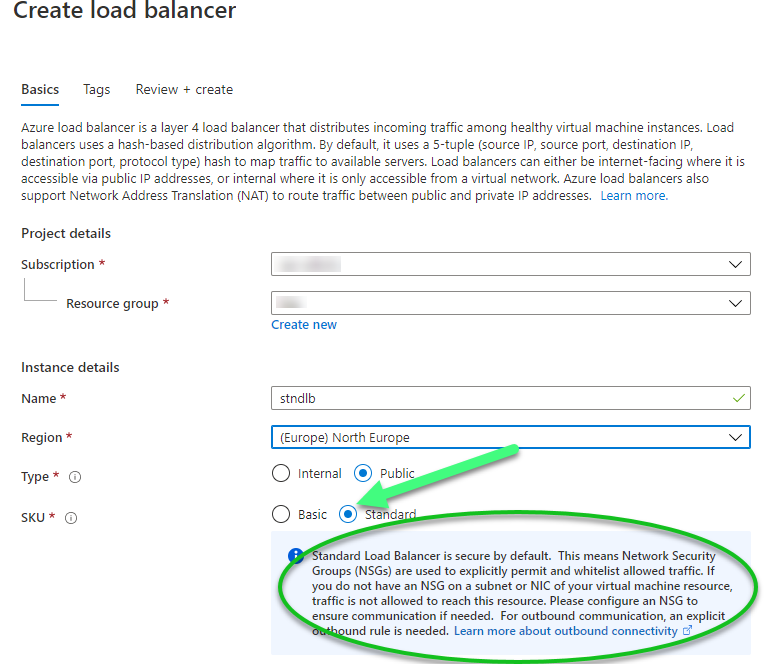778x664 pixels.
Task: Show the SKU info tooltip icon
Action: coord(71,518)
